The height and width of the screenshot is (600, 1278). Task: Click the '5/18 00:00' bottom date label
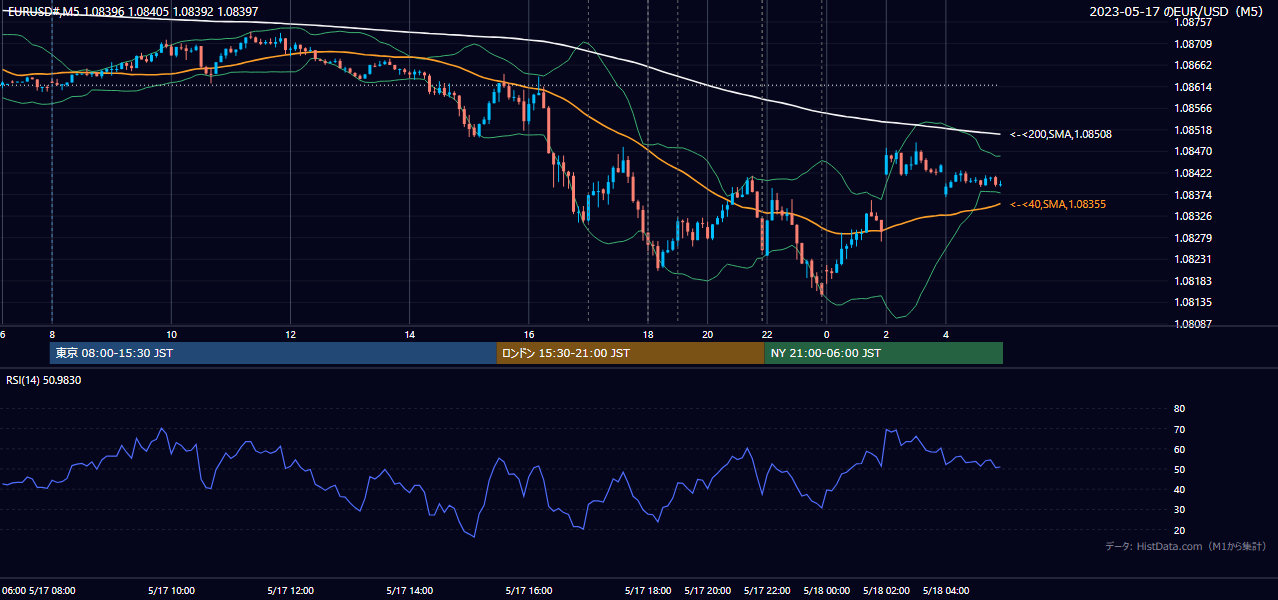tap(827, 591)
